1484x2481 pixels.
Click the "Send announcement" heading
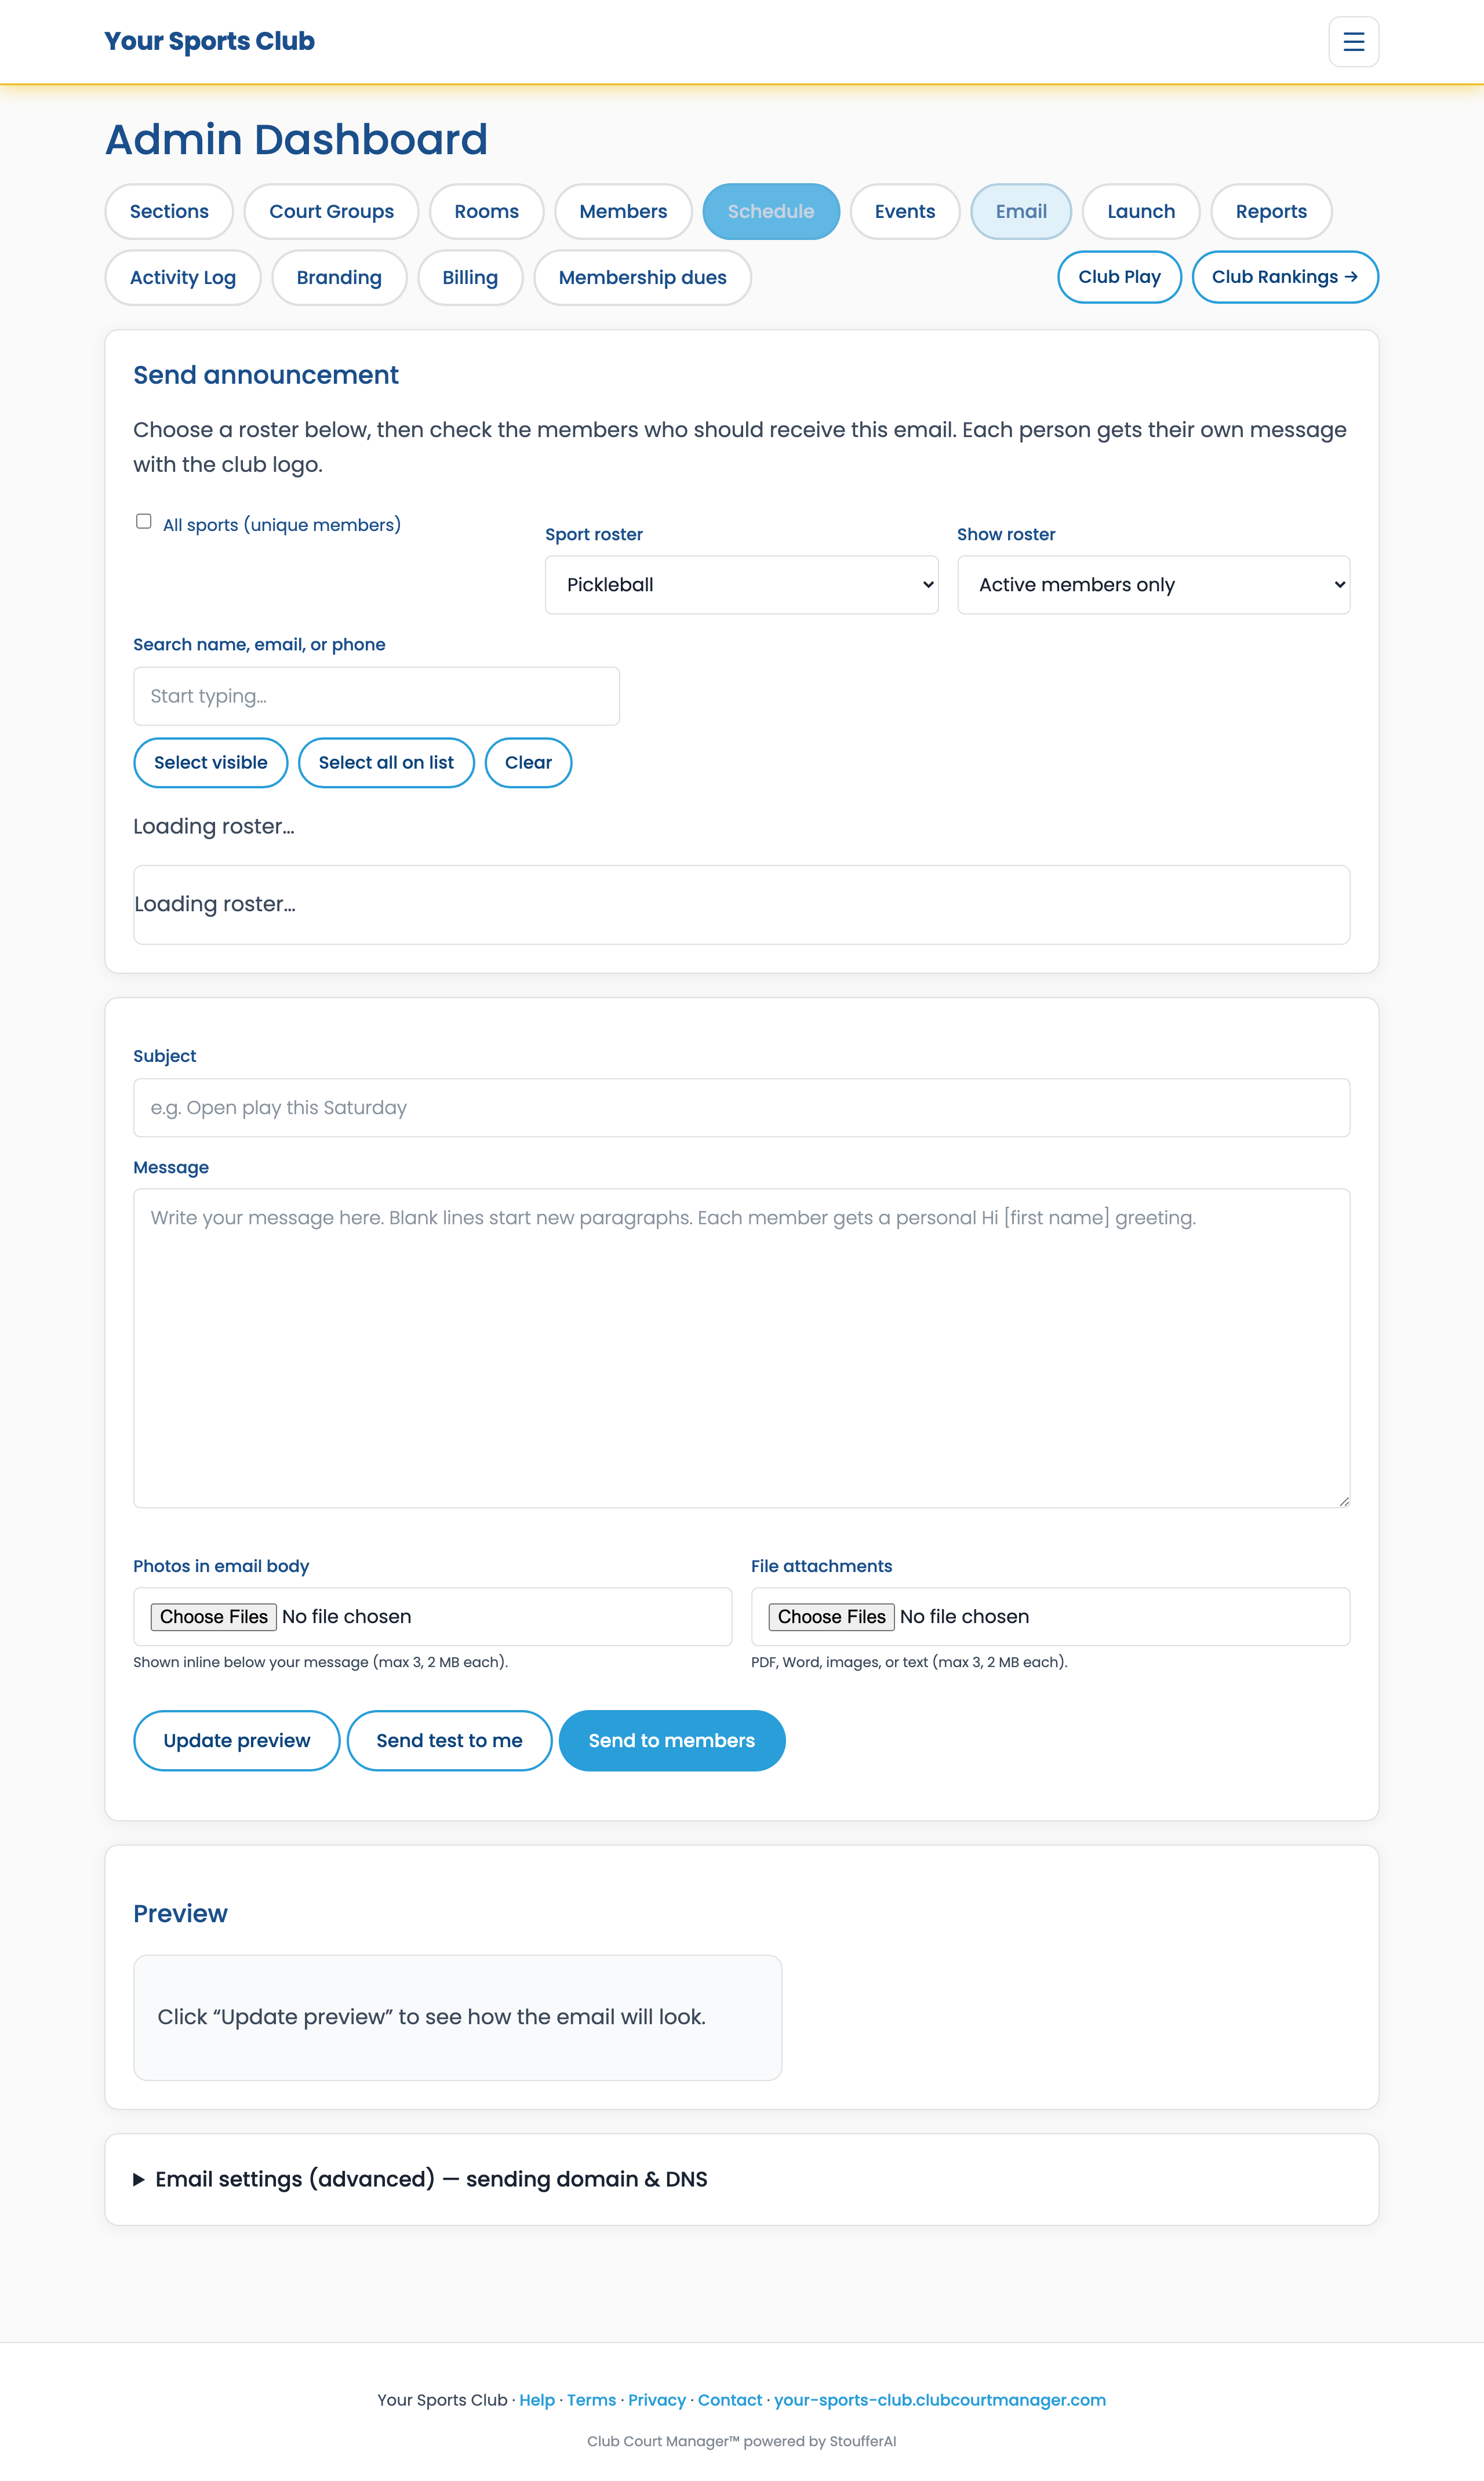pos(266,375)
